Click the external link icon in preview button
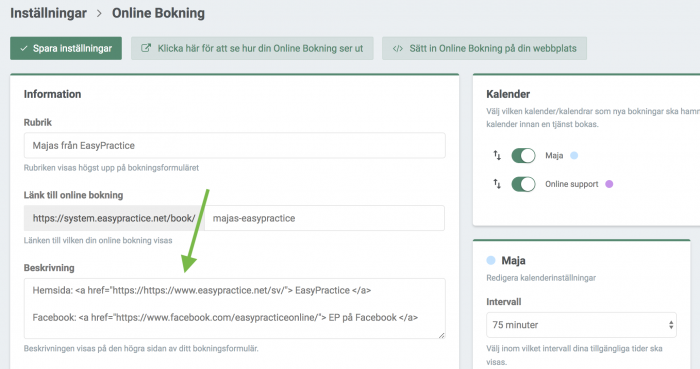Screen dimensions: 700x369 146,48
